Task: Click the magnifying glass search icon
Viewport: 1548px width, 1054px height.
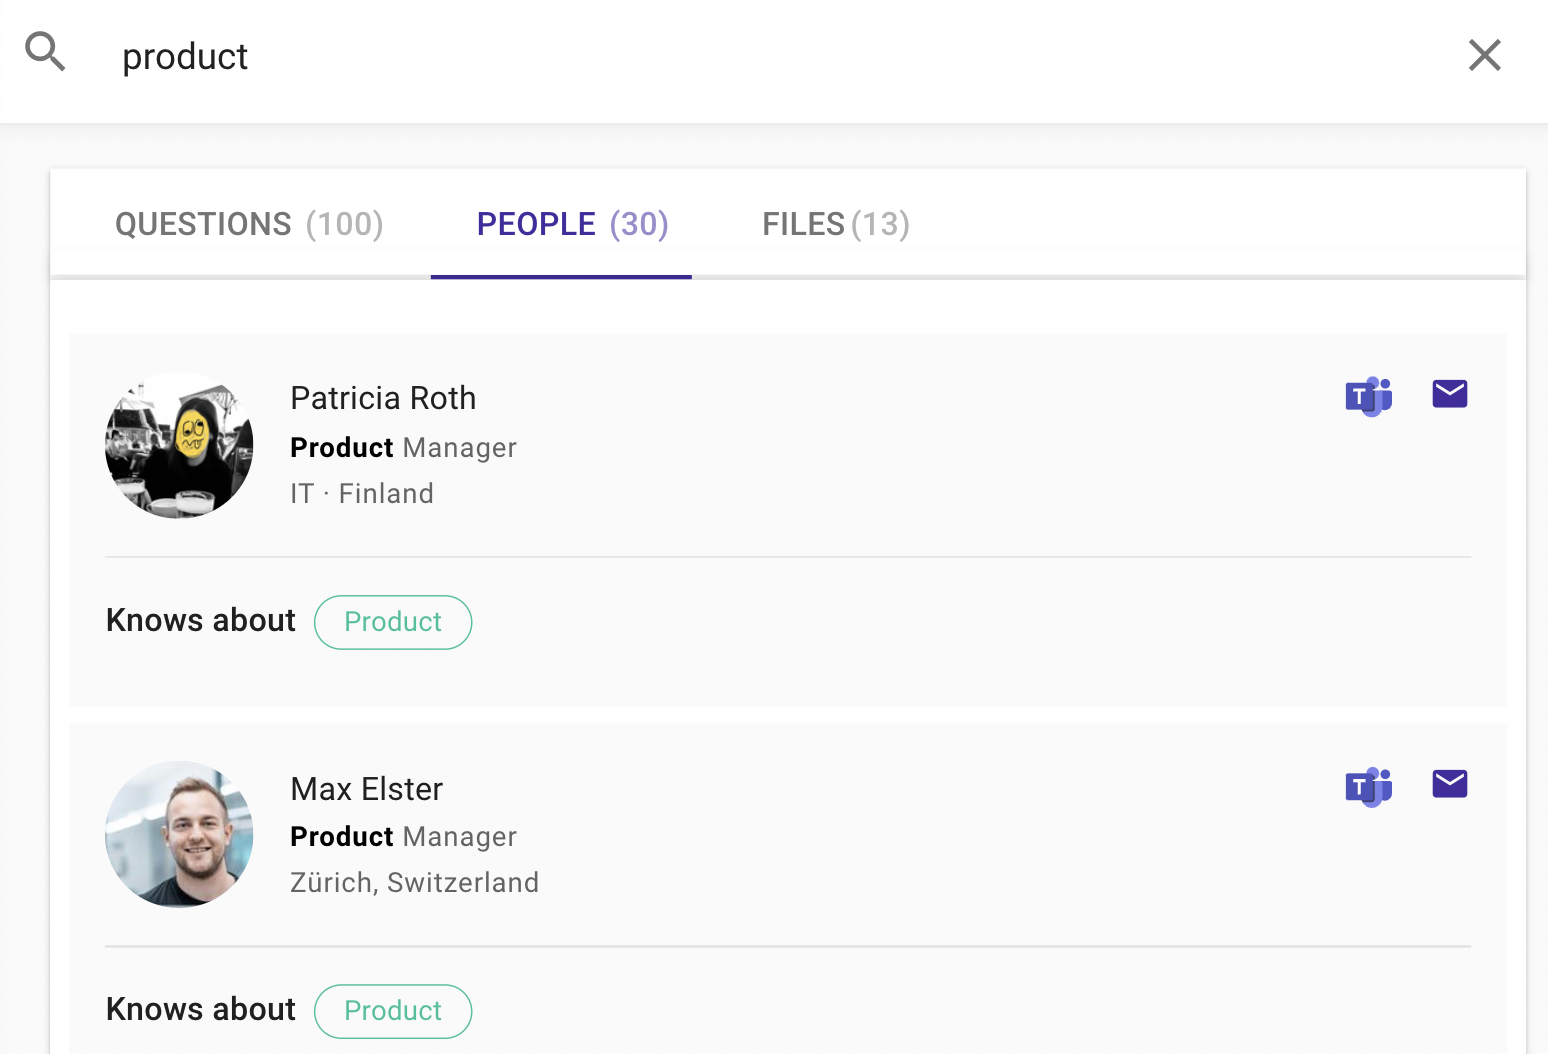Action: click(x=45, y=52)
